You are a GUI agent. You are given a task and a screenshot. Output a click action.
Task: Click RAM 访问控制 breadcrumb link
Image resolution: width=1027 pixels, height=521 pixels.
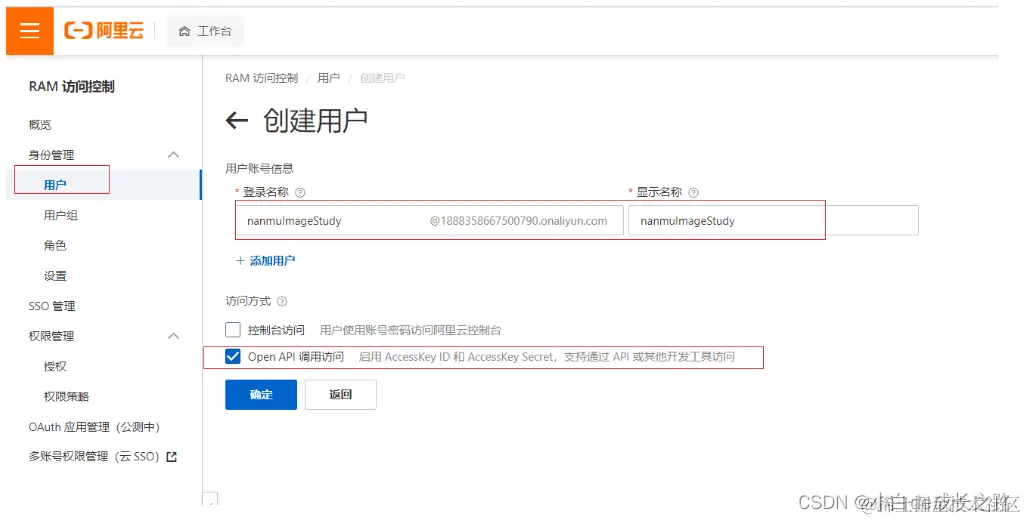pyautogui.click(x=261, y=78)
